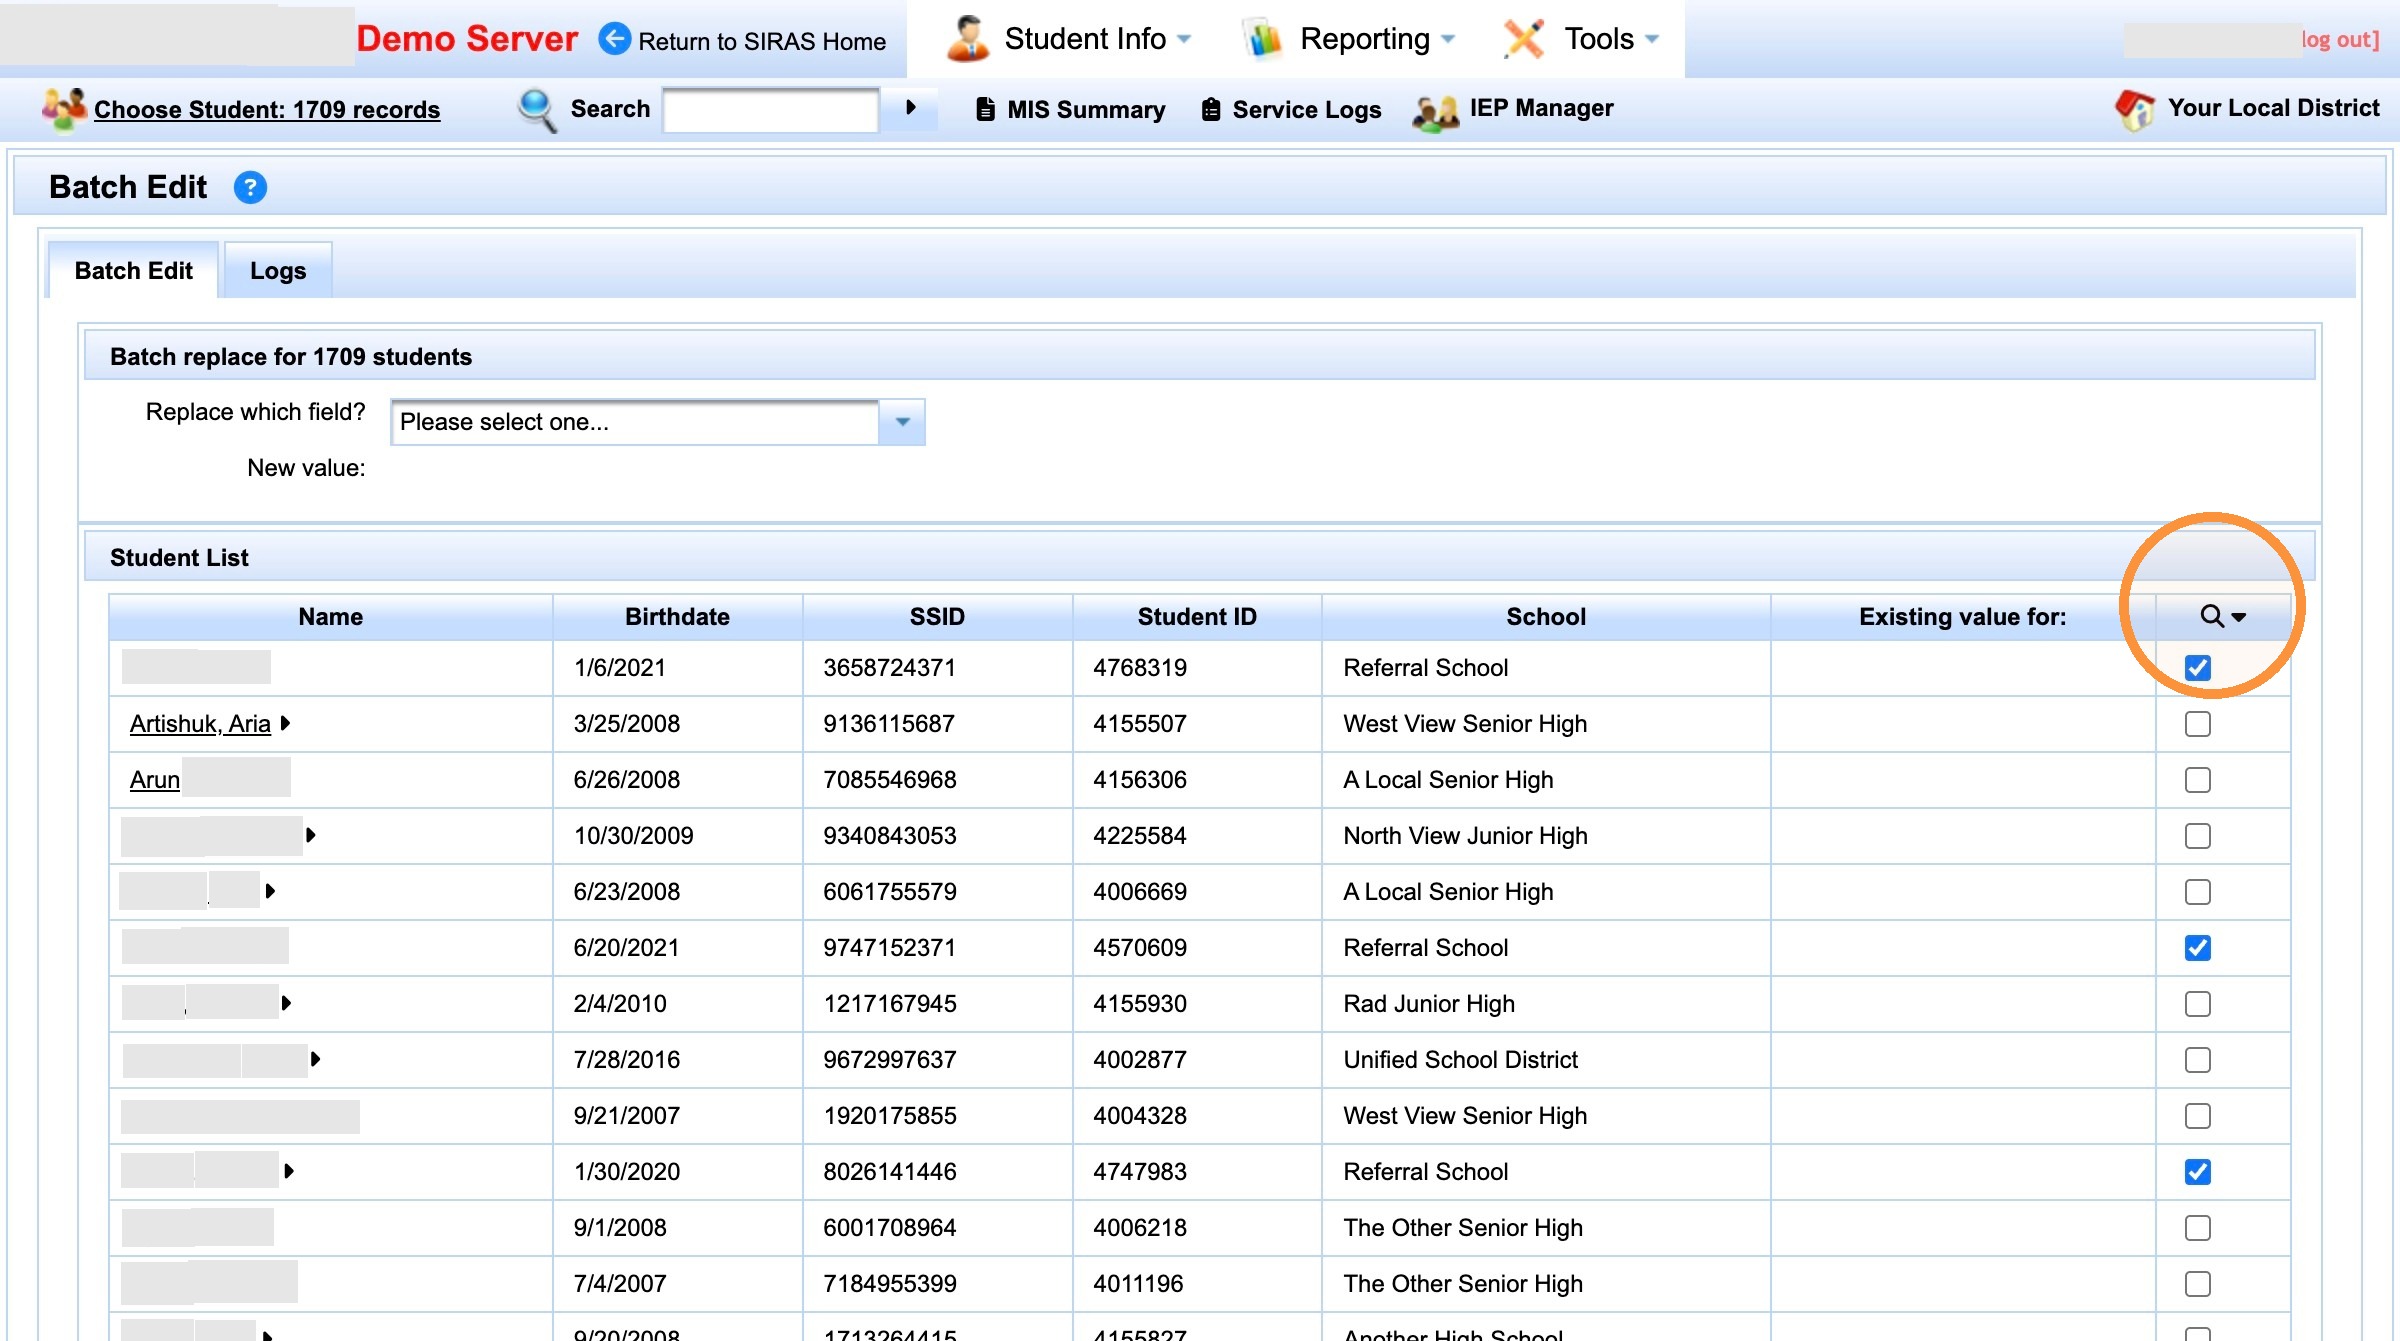Image resolution: width=2400 pixels, height=1341 pixels.
Task: Click arrow next to Artishuk, Aria
Action: point(285,723)
